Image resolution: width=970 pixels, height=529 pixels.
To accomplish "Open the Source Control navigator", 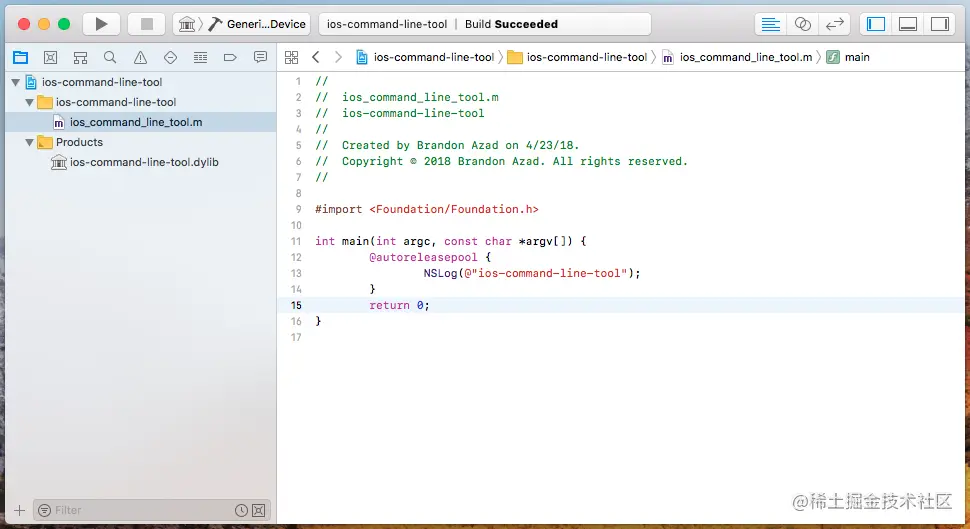I will coord(50,58).
